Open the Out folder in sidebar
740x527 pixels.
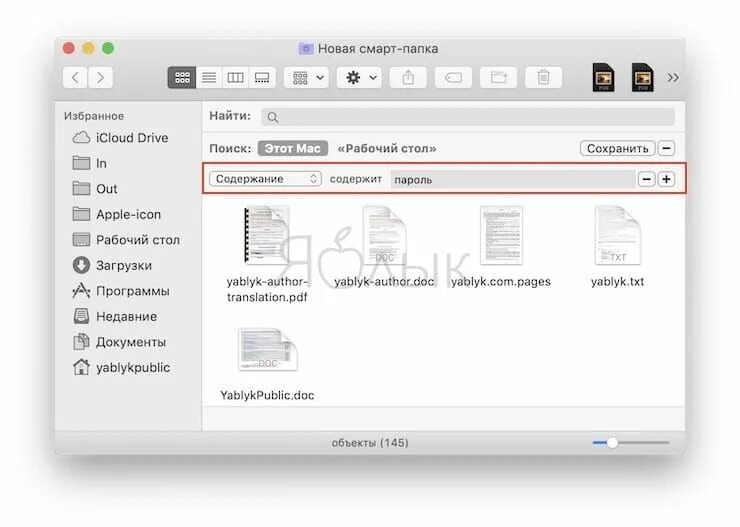click(95, 189)
